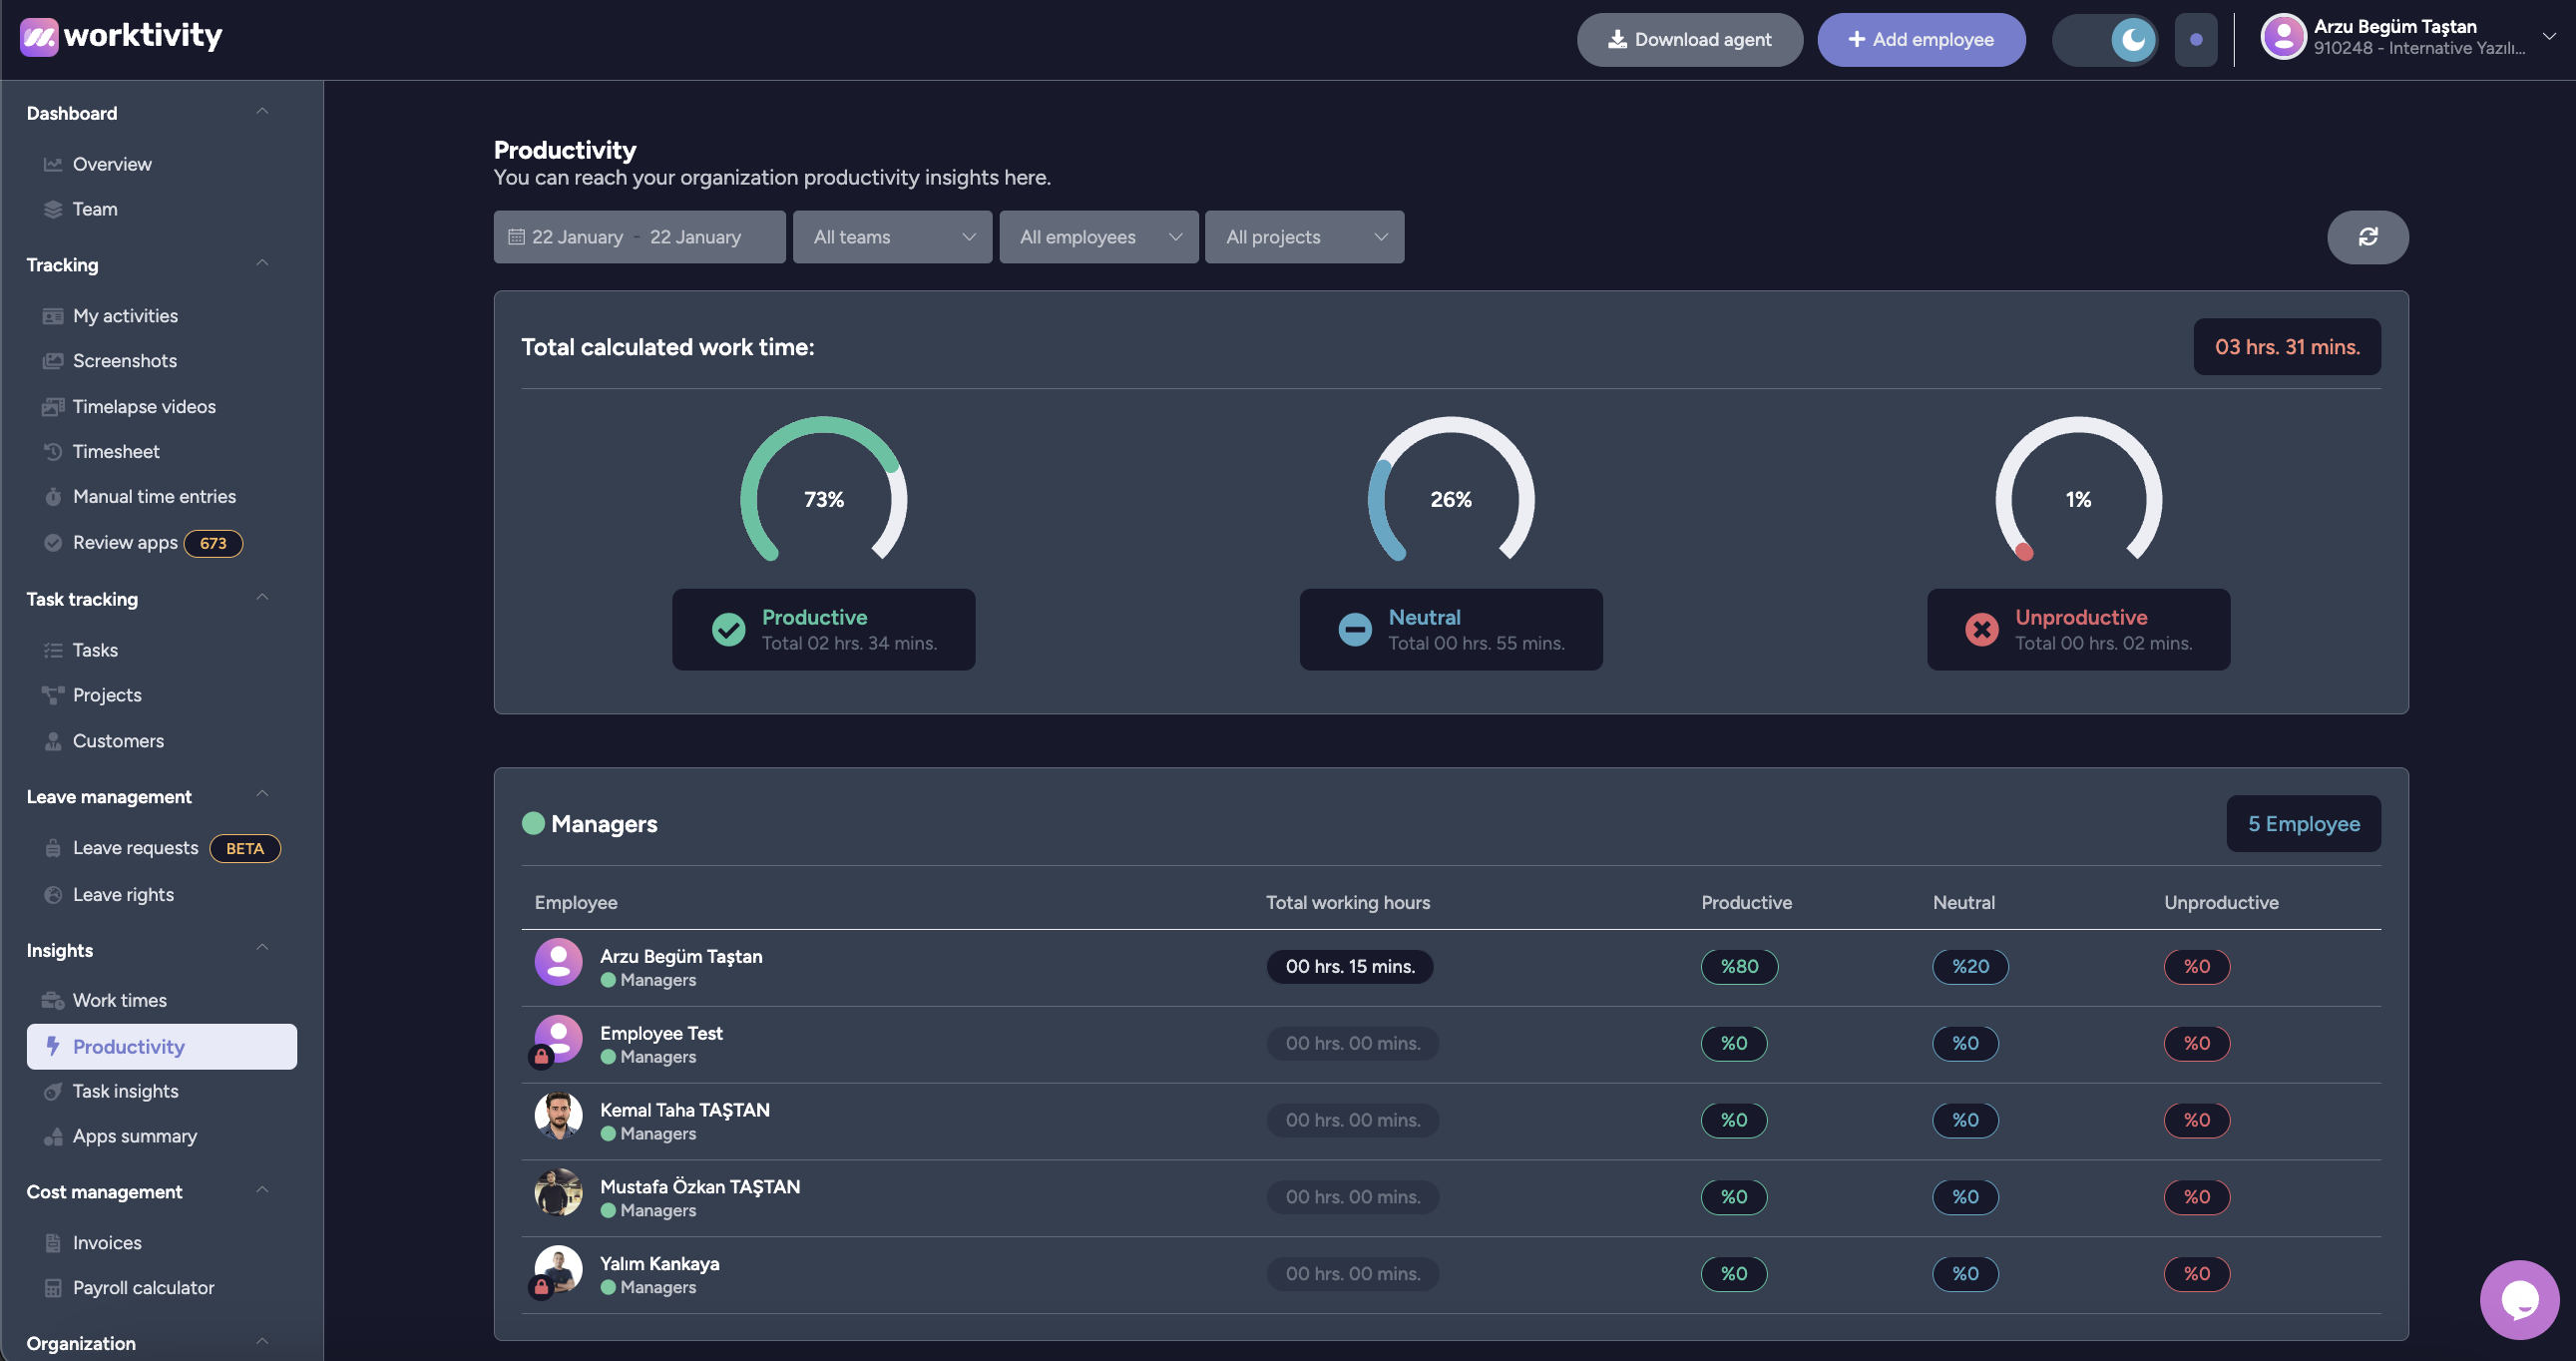This screenshot has height=1361, width=2576.
Task: Click the refresh icon near the filters
Action: 2367,237
